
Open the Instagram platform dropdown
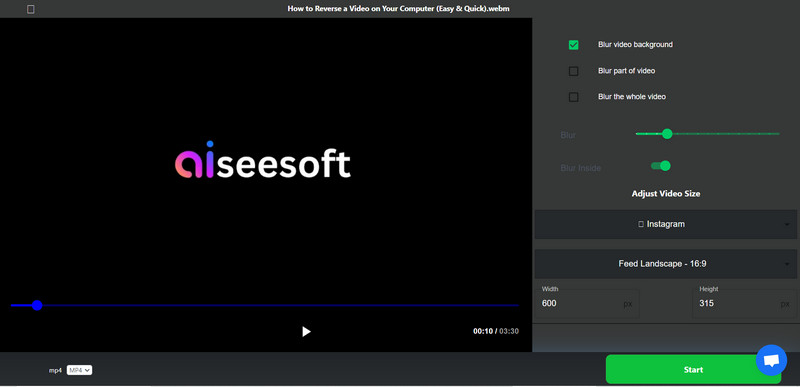click(x=665, y=224)
